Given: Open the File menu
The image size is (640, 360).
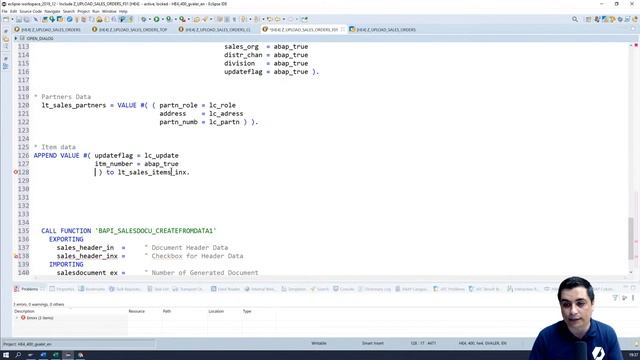Looking at the screenshot, I should tap(4, 11).
